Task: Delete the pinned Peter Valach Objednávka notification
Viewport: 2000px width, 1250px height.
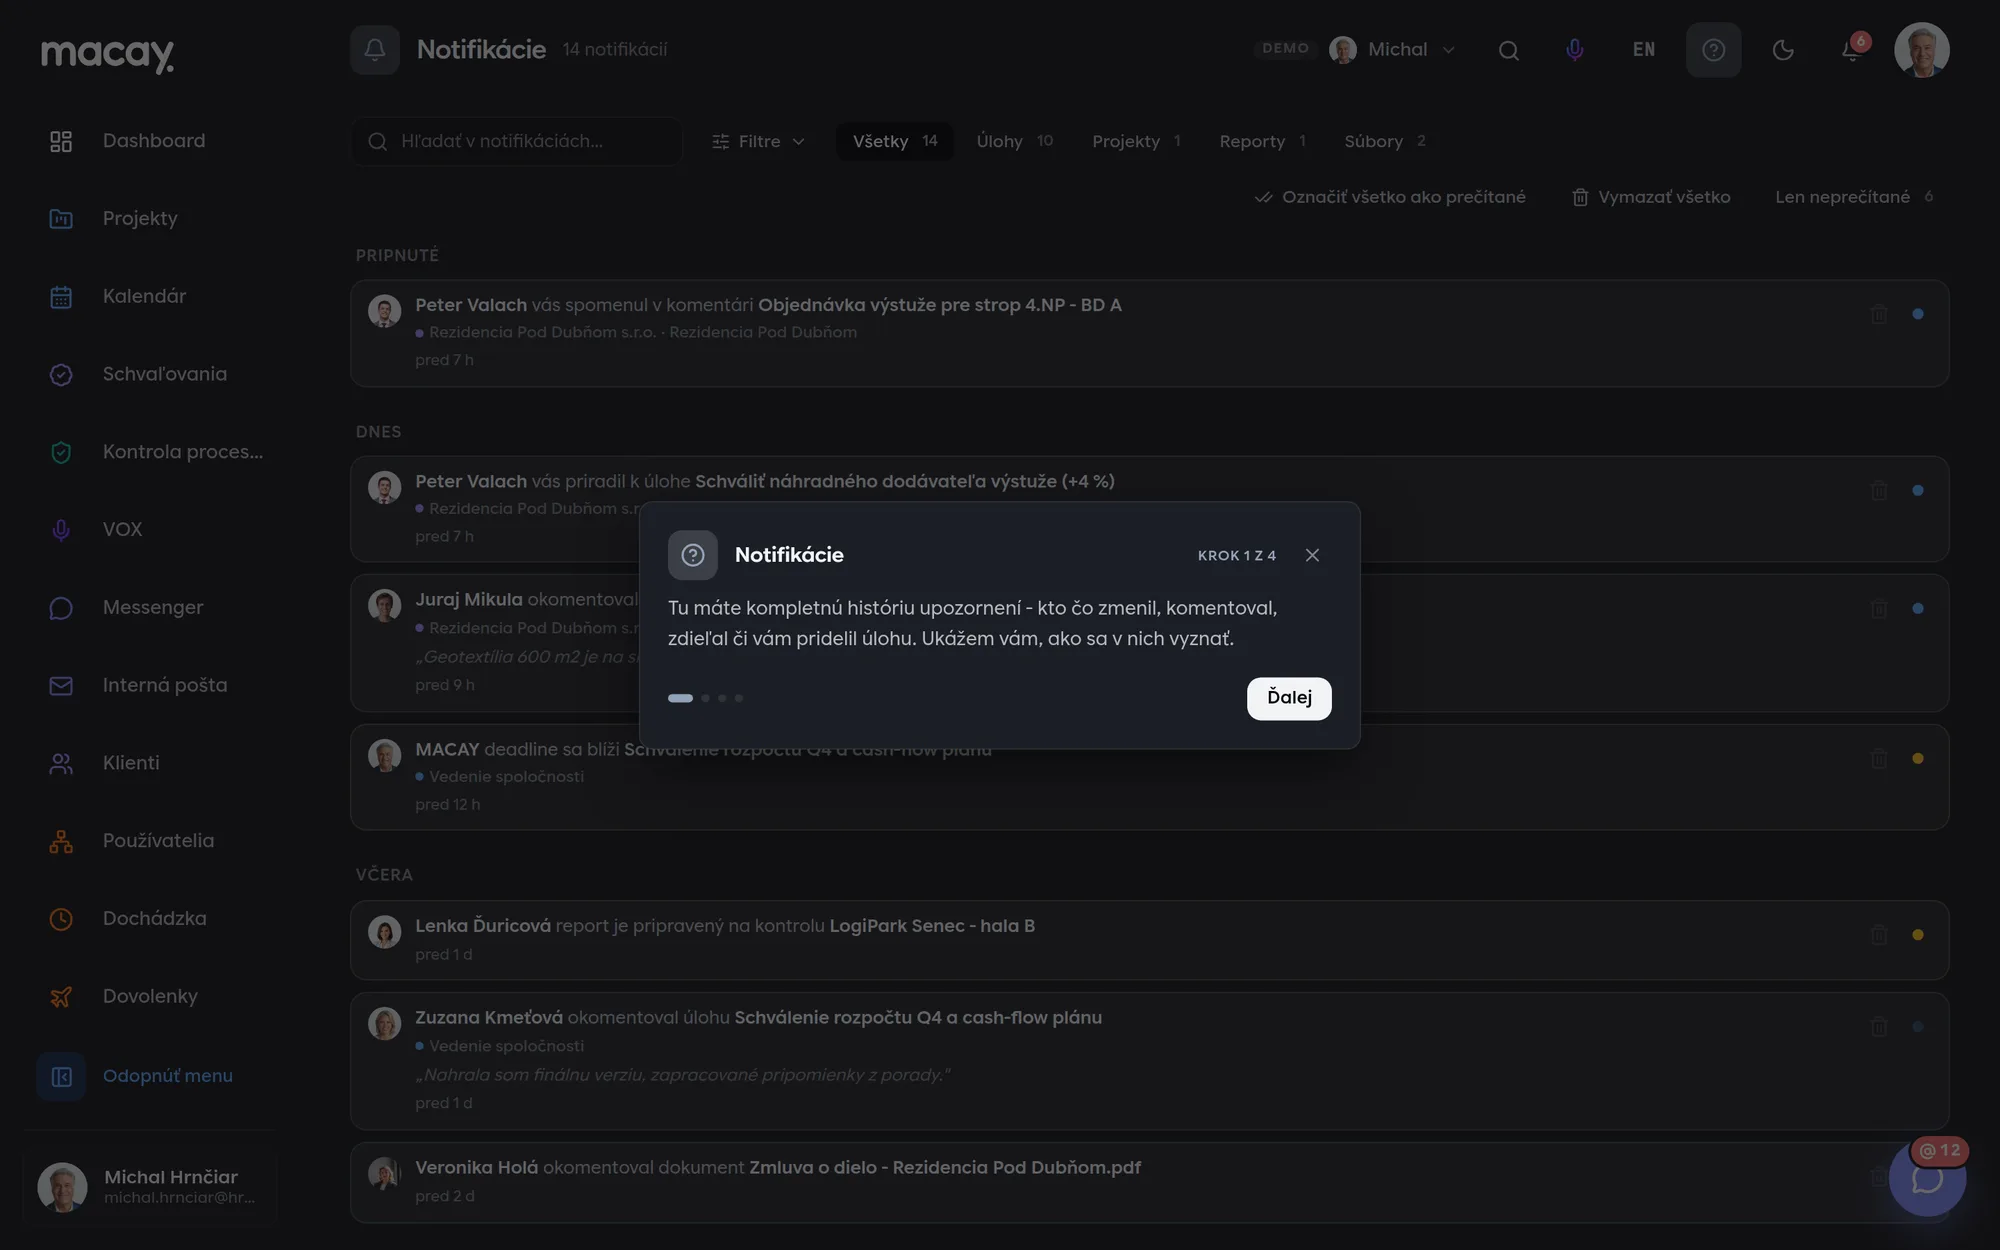Action: pyautogui.click(x=1879, y=314)
